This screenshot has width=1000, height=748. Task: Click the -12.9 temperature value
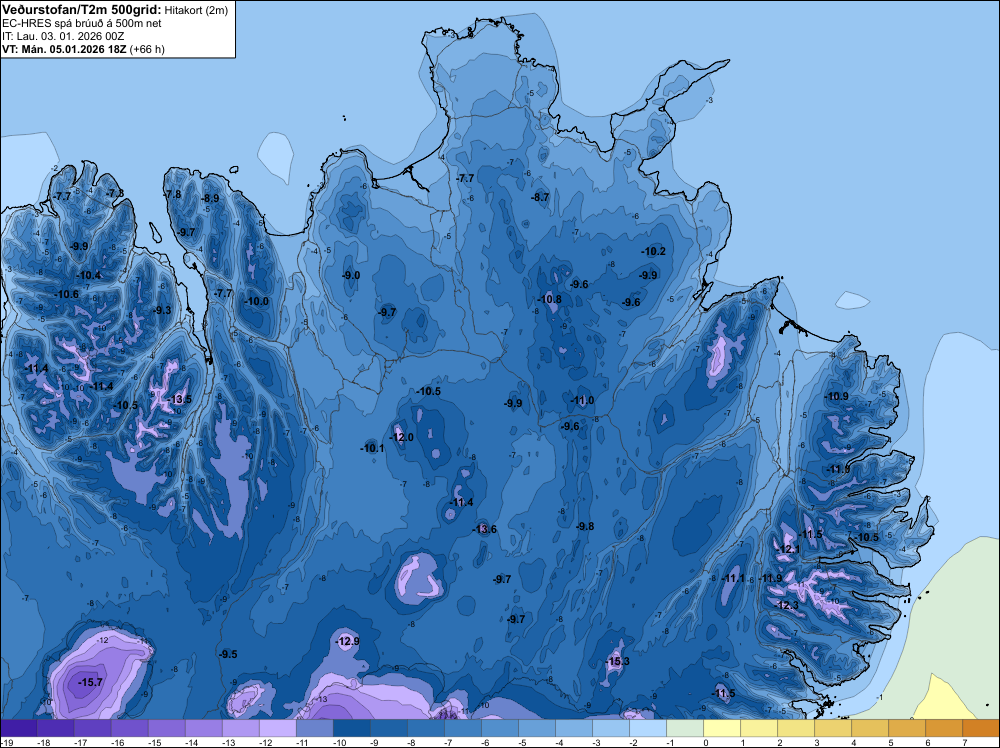click(x=348, y=641)
